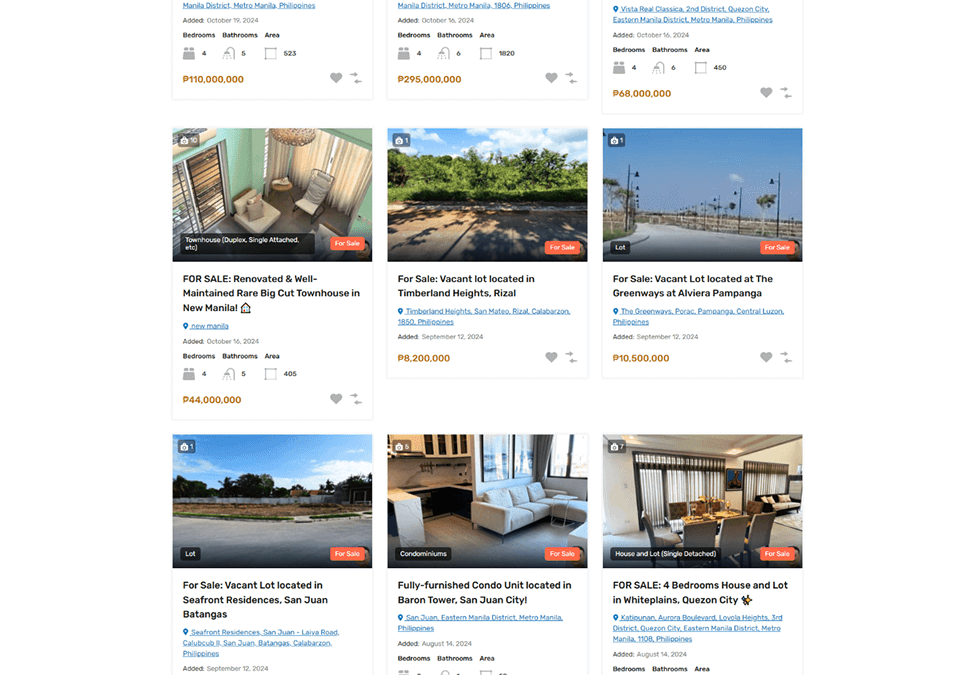Image resolution: width=975 pixels, height=675 pixels.
Task: Favorite the ₱8,200,000 Timberland lot
Action: (x=551, y=357)
